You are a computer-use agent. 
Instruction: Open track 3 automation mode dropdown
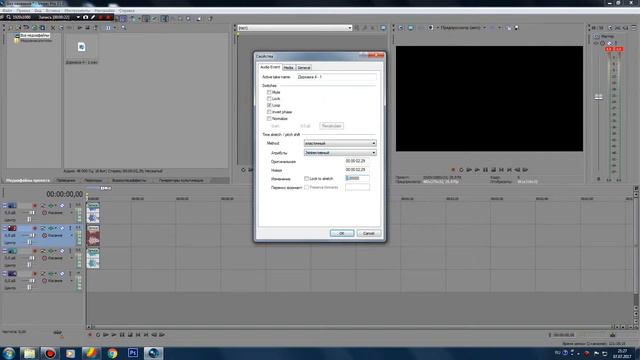(71, 258)
